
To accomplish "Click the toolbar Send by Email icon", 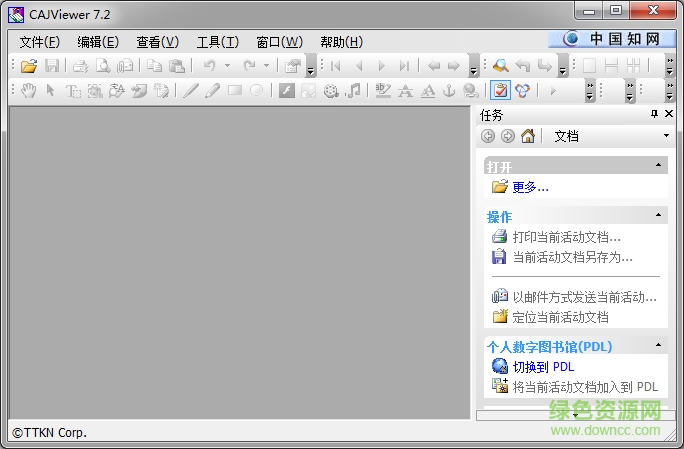I will pyautogui.click(x=125, y=66).
